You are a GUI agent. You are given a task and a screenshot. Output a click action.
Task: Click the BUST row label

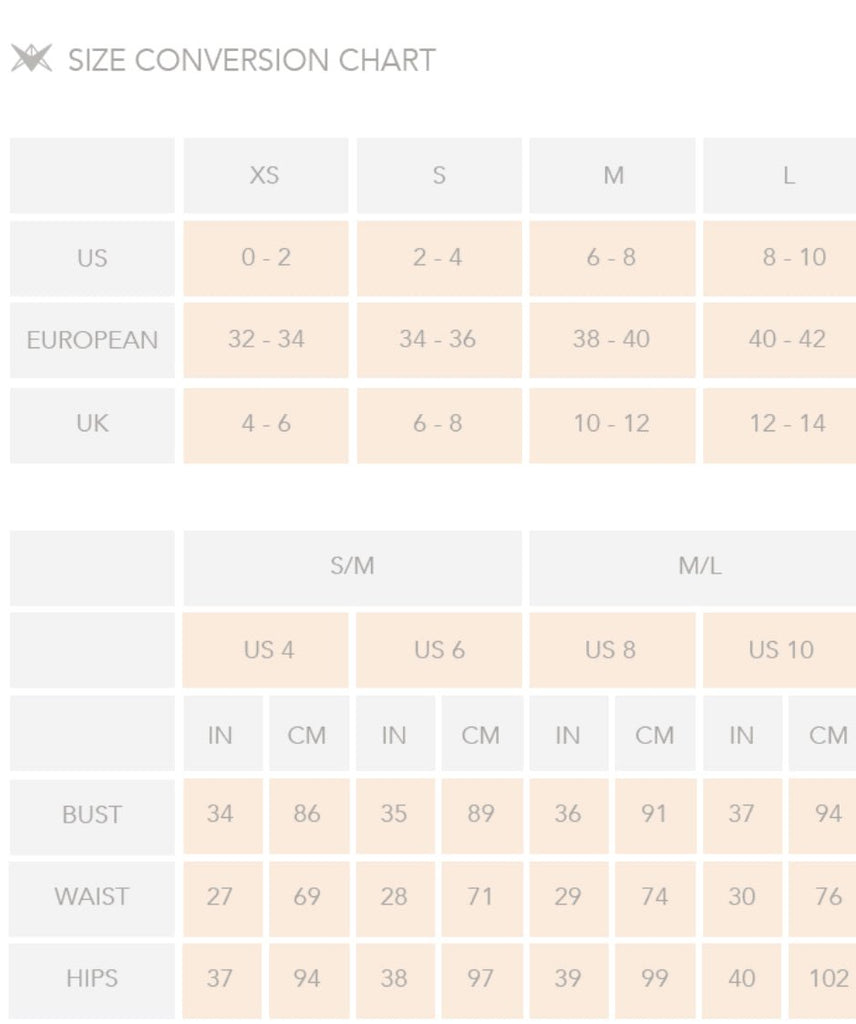pos(92,816)
